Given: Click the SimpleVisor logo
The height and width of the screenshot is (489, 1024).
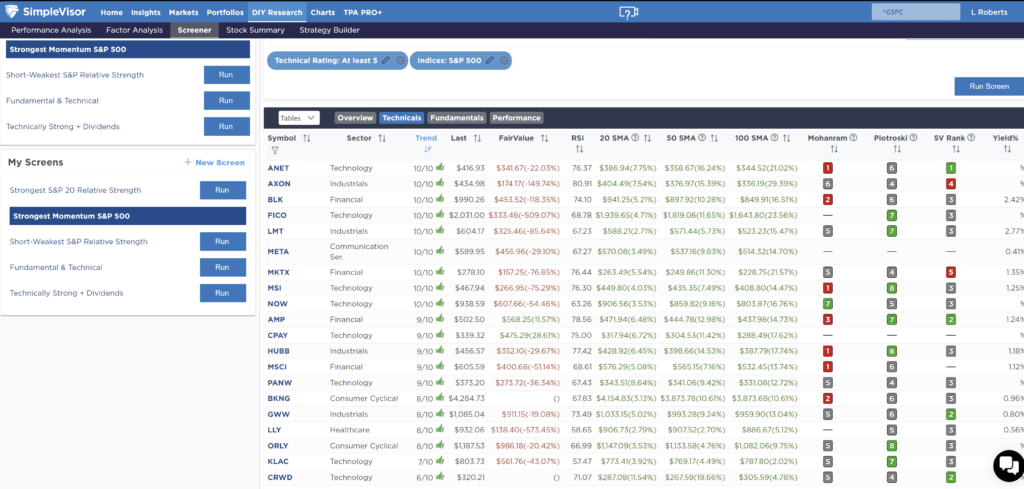Looking at the screenshot, I should click(x=48, y=12).
